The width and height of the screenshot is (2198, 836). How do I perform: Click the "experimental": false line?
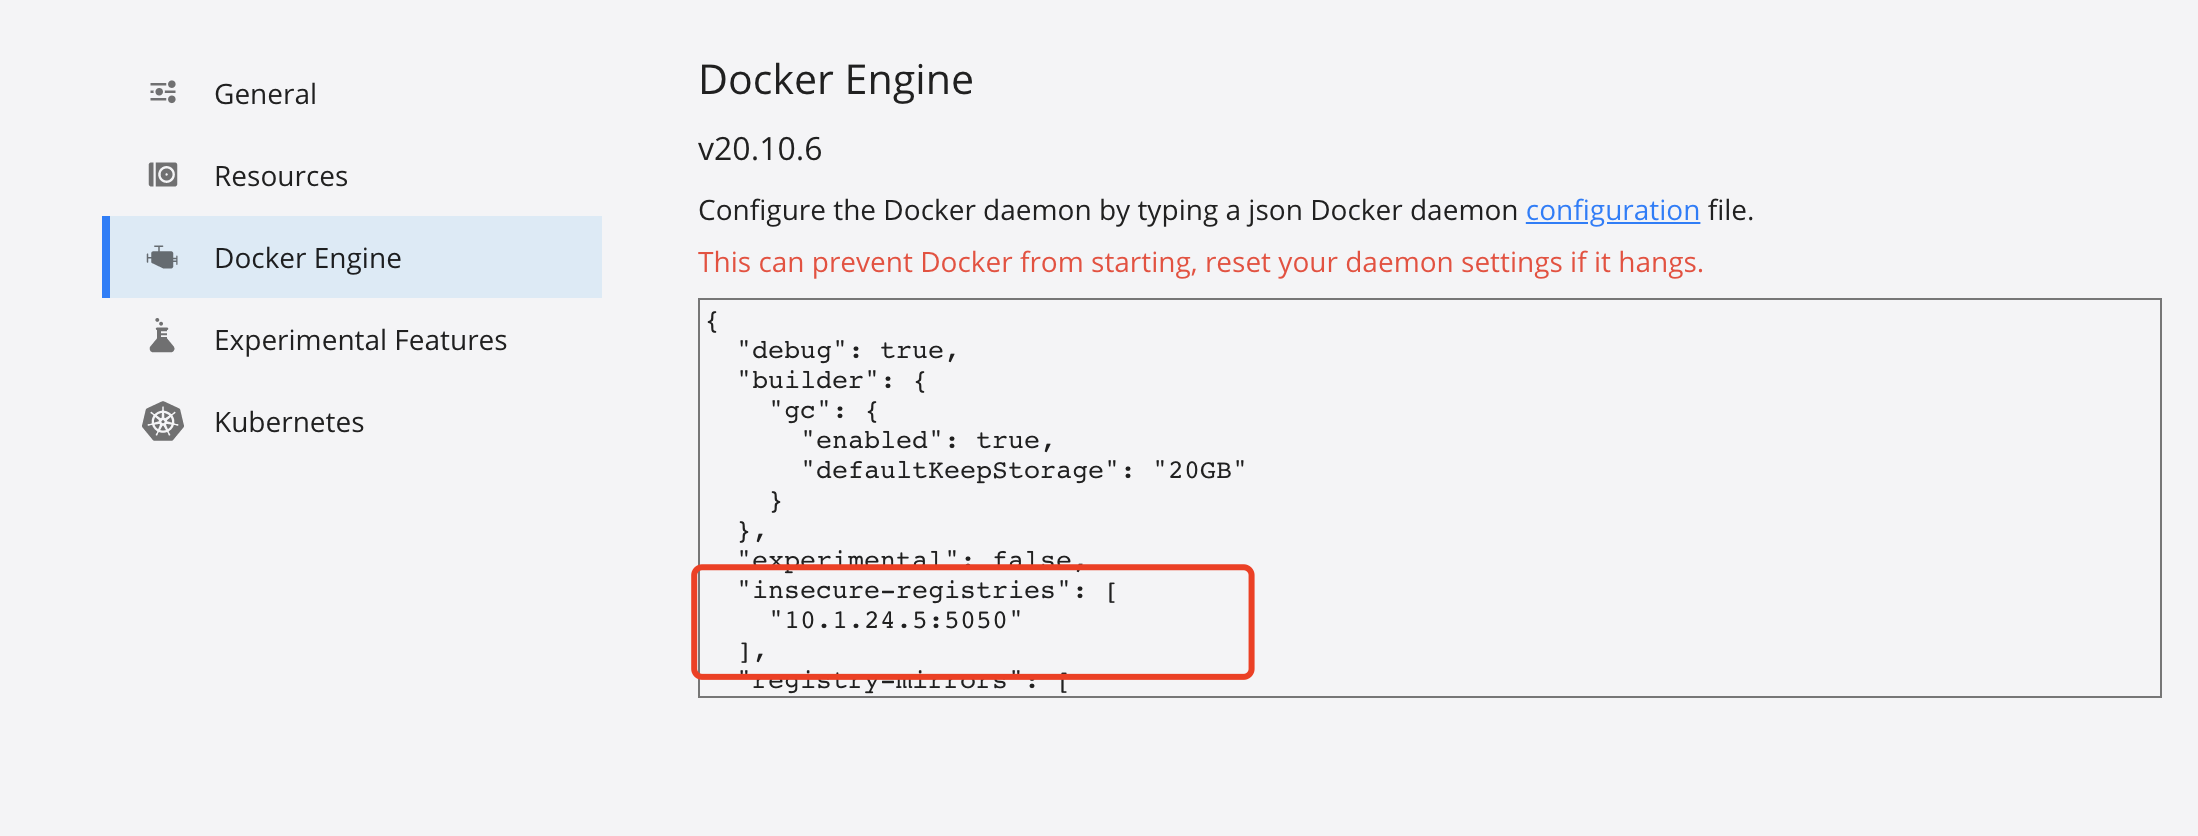[x=912, y=559]
